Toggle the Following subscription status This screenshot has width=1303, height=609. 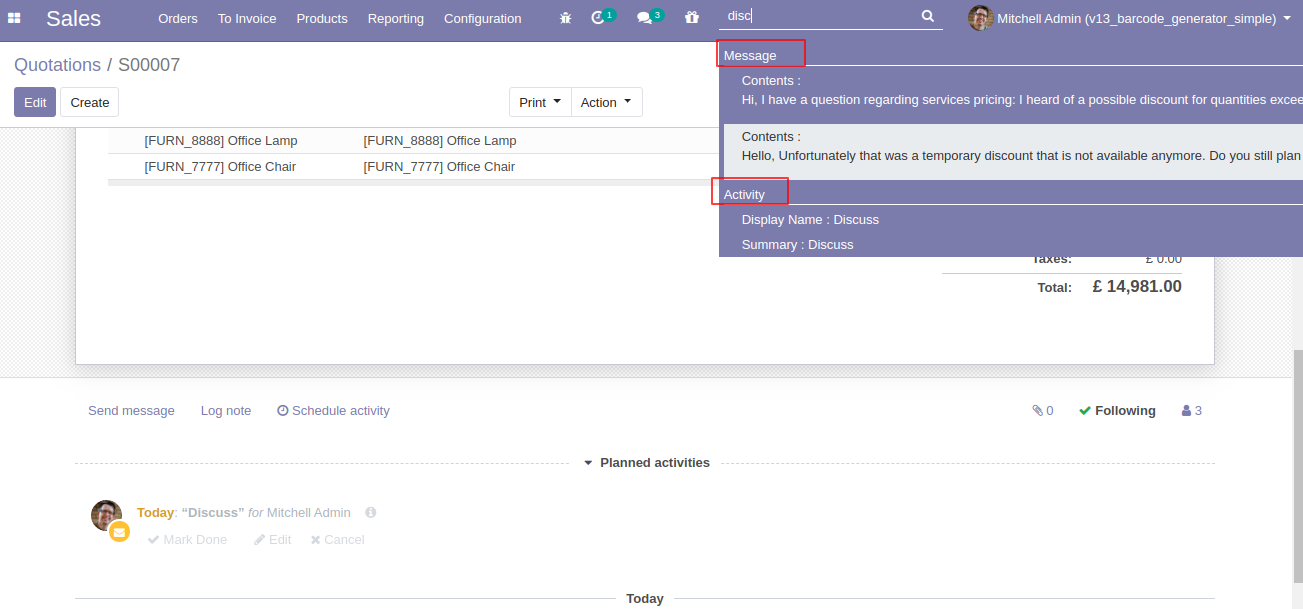1116,411
